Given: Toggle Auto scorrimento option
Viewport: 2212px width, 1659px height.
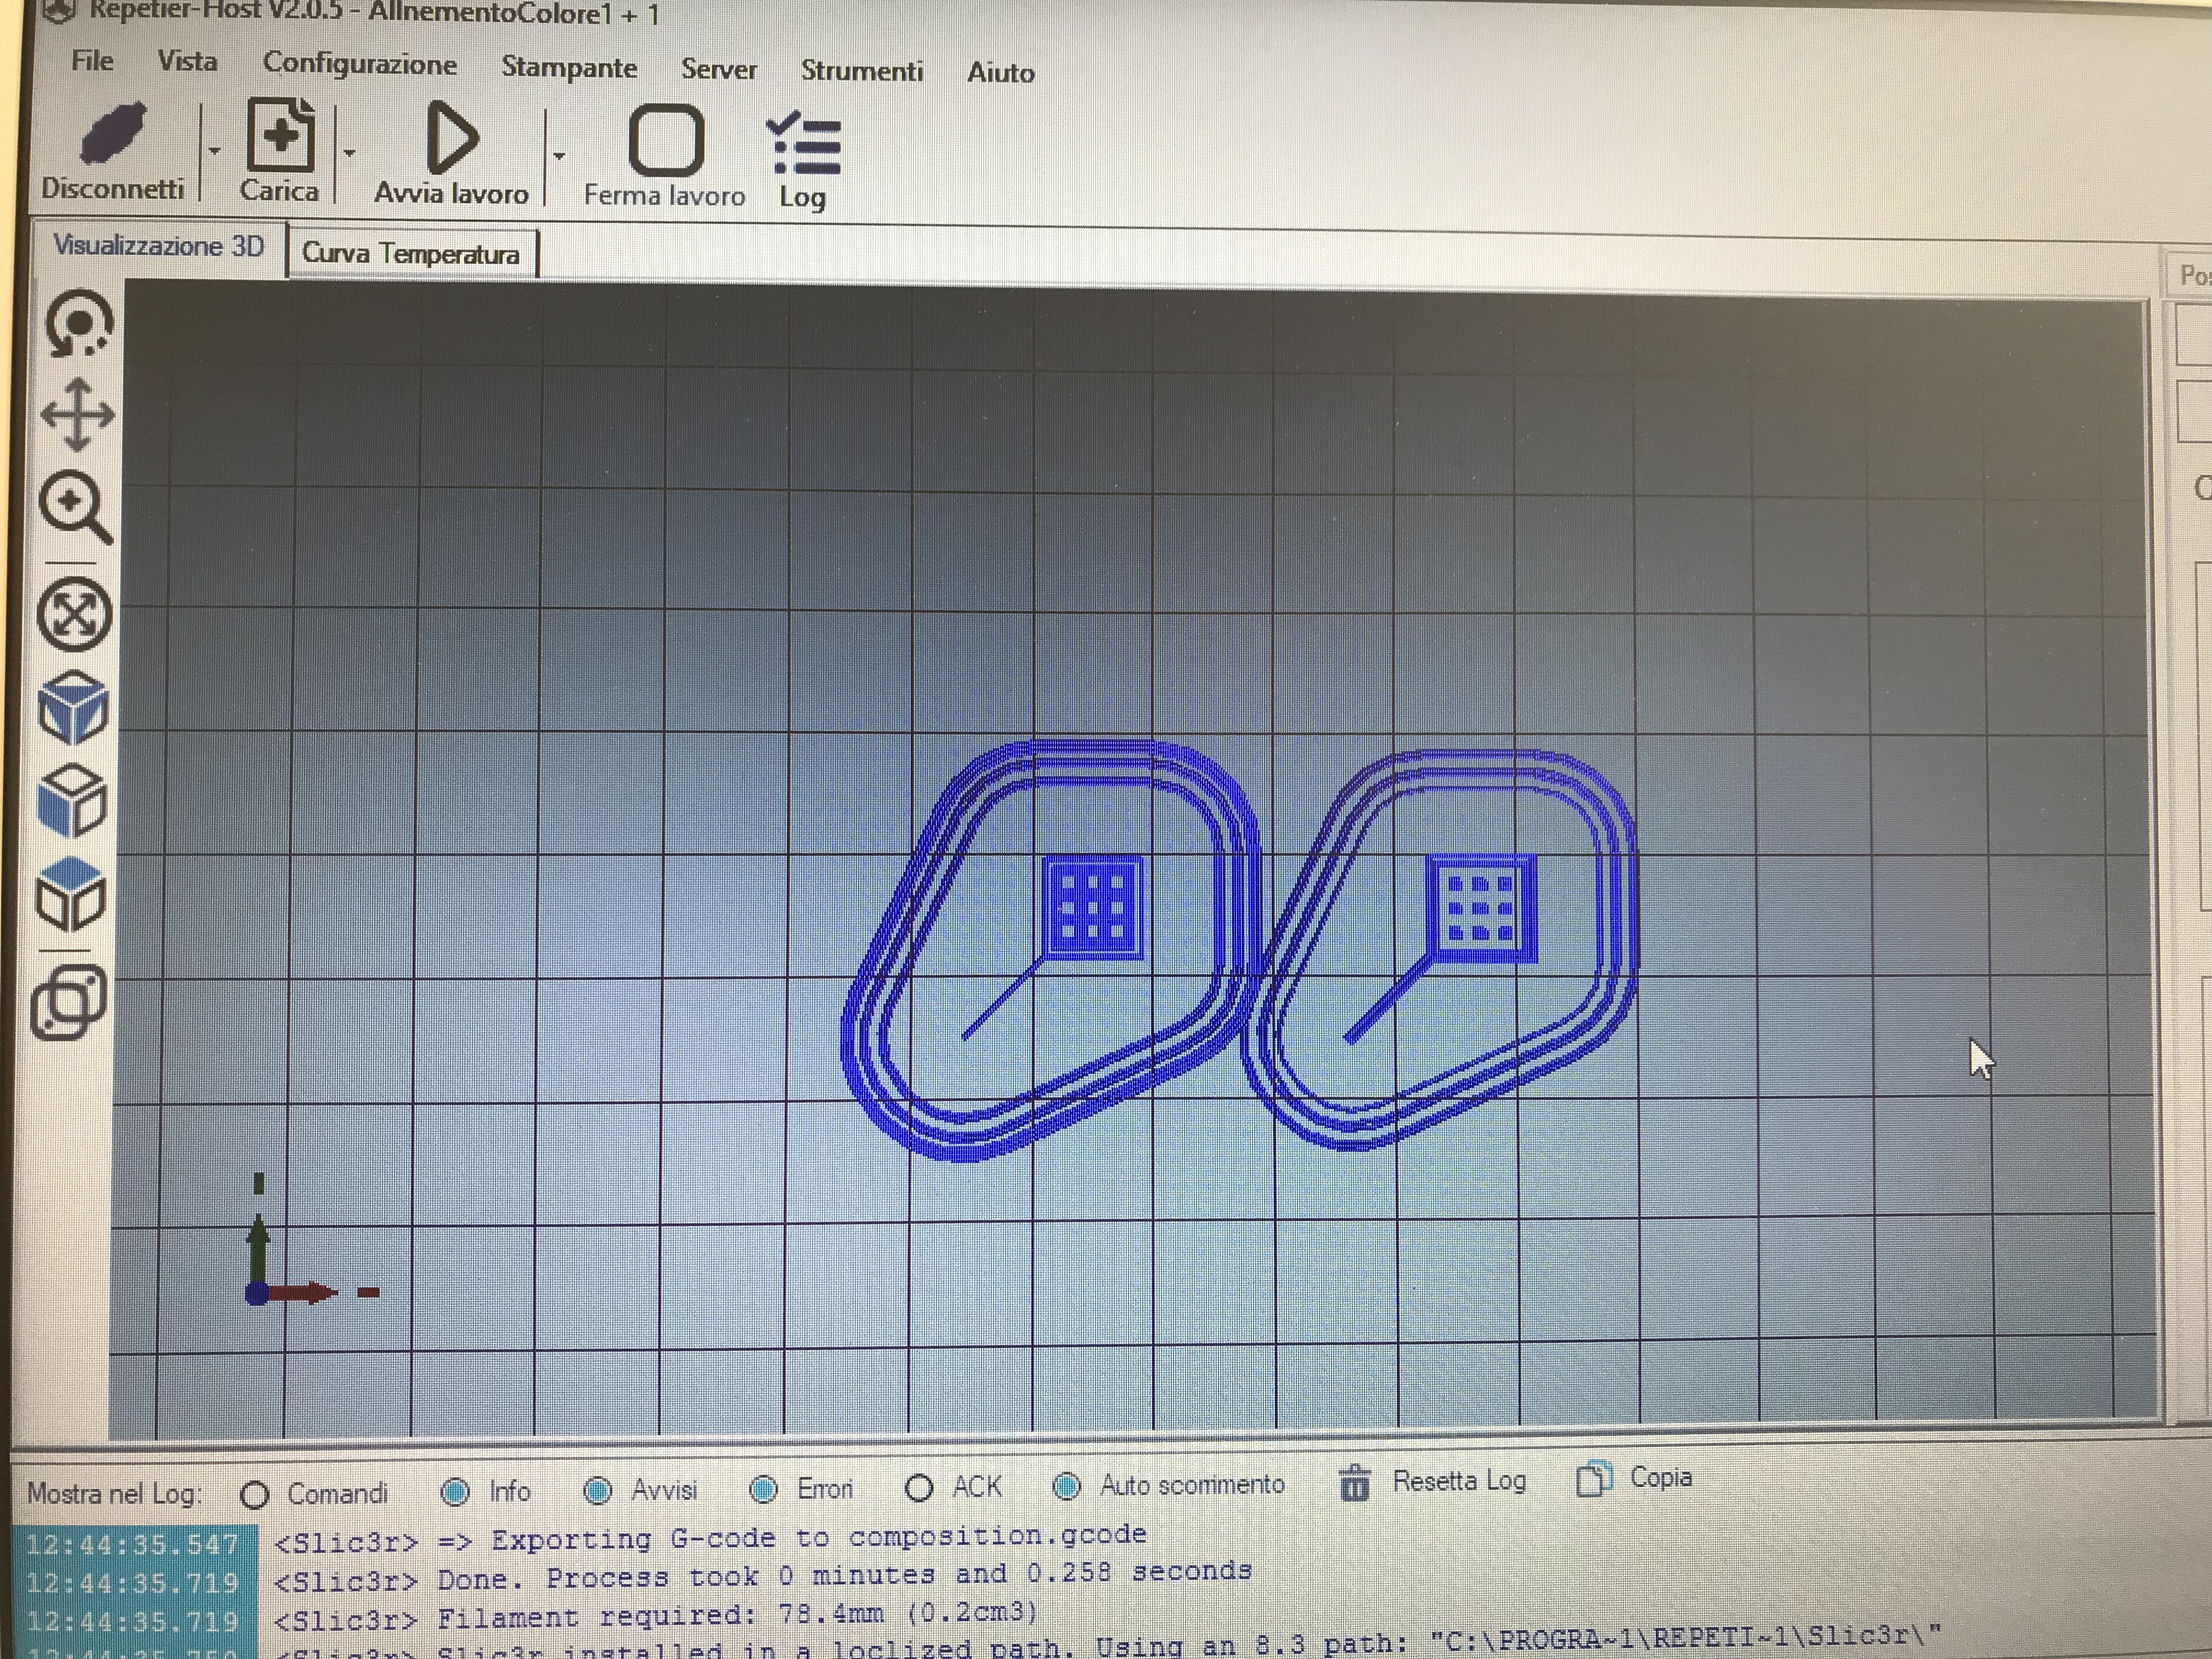Looking at the screenshot, I should point(1067,1486).
